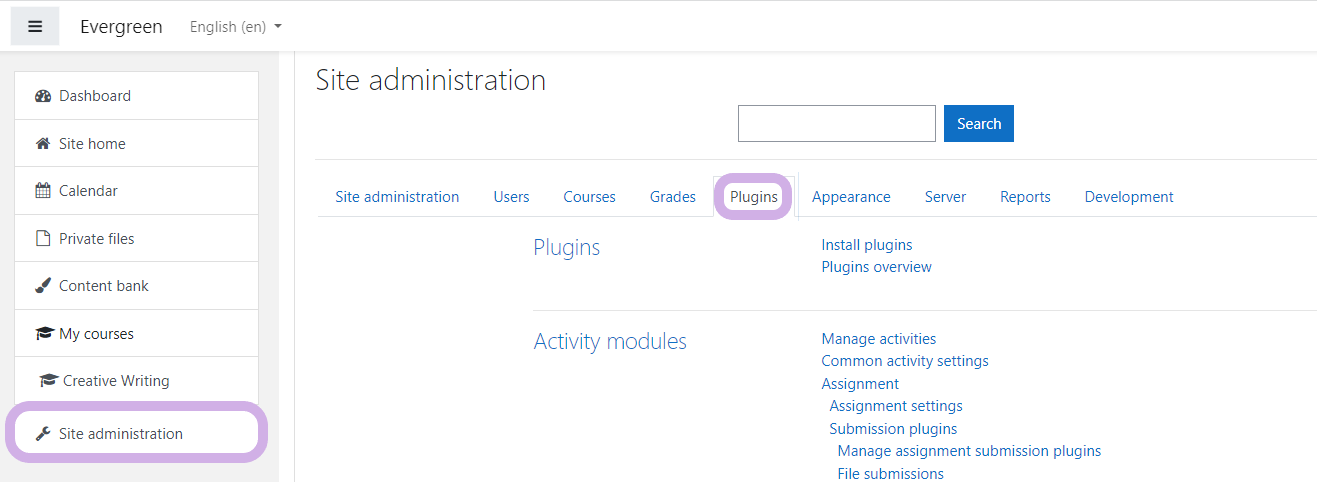The height and width of the screenshot is (482, 1317).
Task: Click the Creative Writing course cap icon
Action: click(x=48, y=381)
